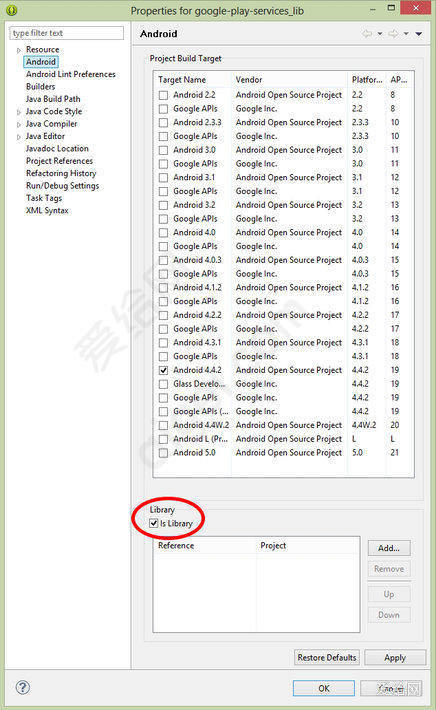Viewport: 436px width, 710px height.
Task: Click the help question mark icon
Action: click(23, 687)
